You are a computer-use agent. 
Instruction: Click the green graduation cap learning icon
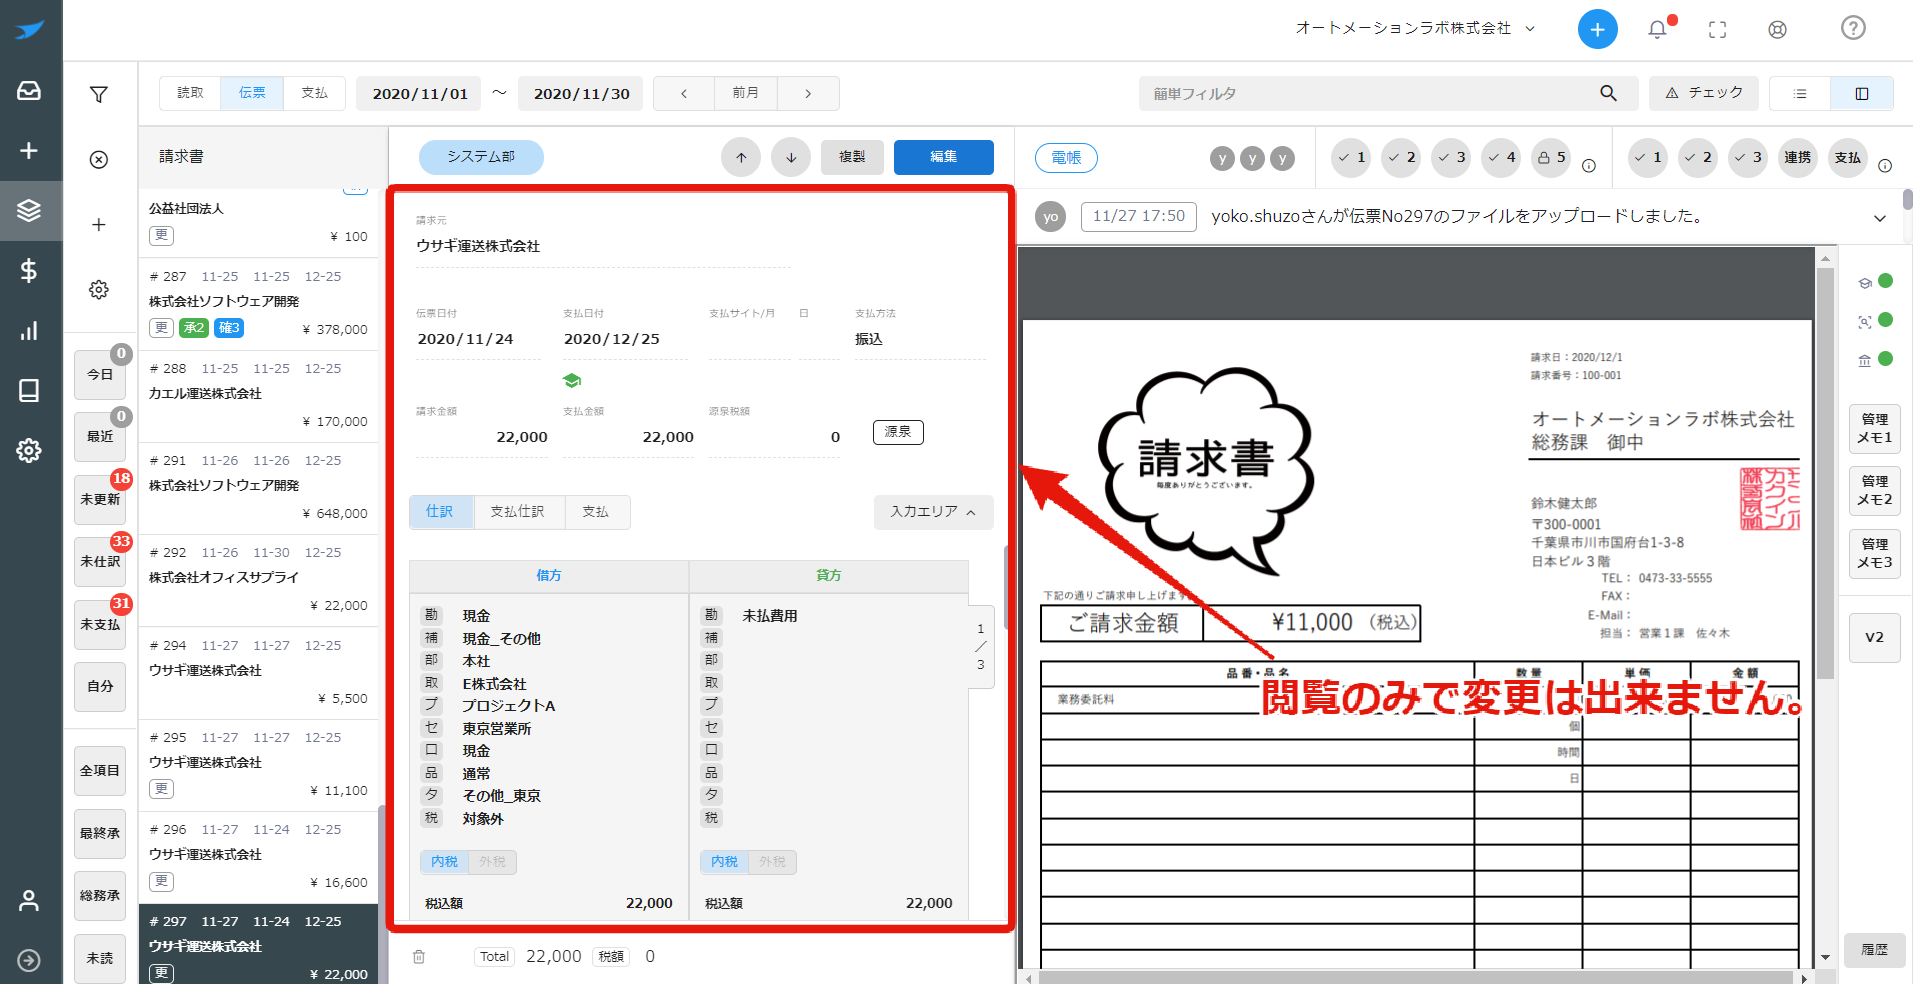(572, 381)
